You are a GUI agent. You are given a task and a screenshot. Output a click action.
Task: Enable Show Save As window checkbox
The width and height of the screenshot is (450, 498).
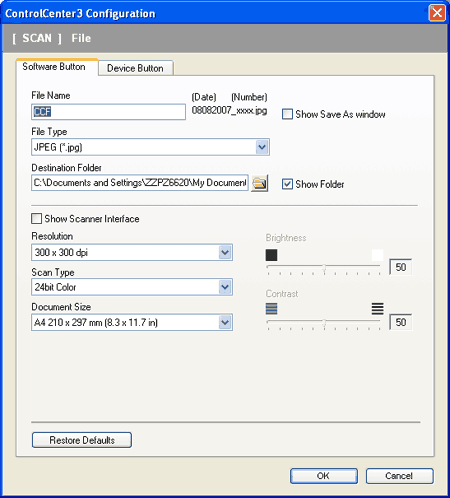click(x=287, y=114)
